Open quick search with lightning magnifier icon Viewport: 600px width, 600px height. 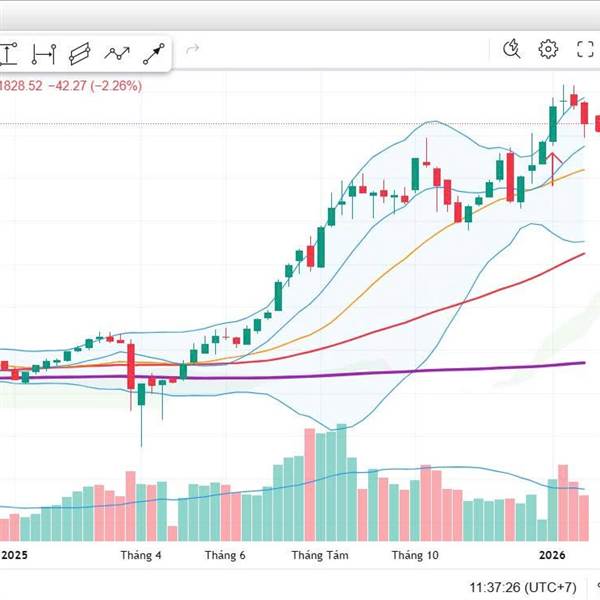tap(512, 49)
